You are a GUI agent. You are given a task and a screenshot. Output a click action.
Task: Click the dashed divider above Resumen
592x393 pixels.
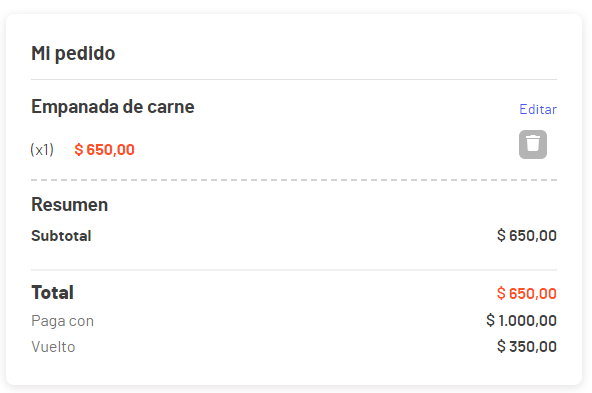point(294,180)
